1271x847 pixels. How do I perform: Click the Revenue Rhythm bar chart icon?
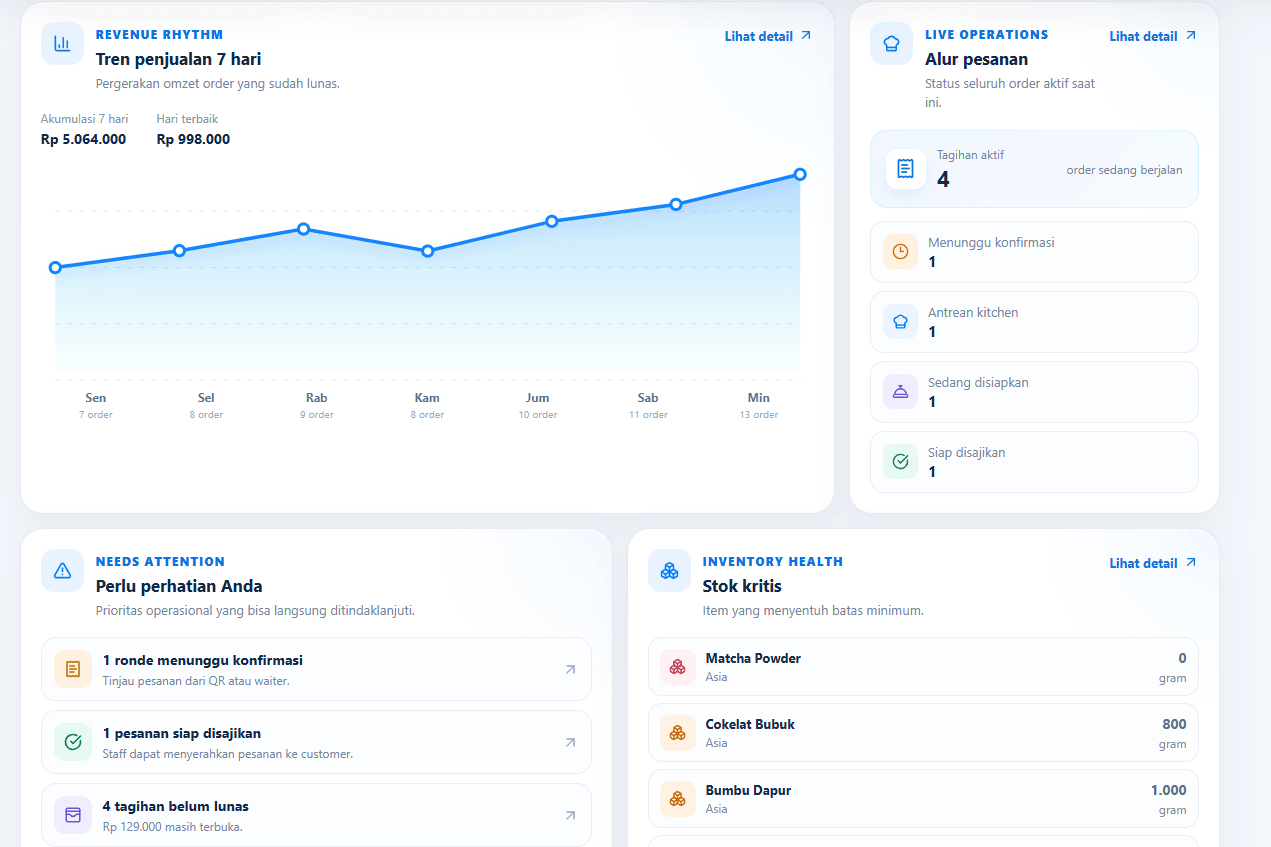pos(62,43)
